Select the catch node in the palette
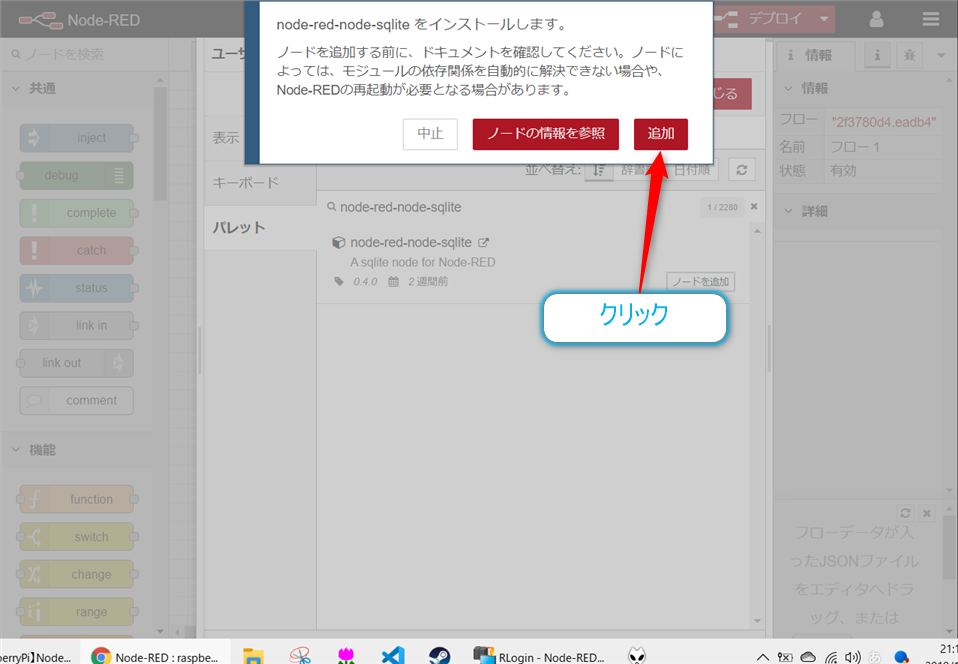Image resolution: width=958 pixels, height=664 pixels. point(76,250)
